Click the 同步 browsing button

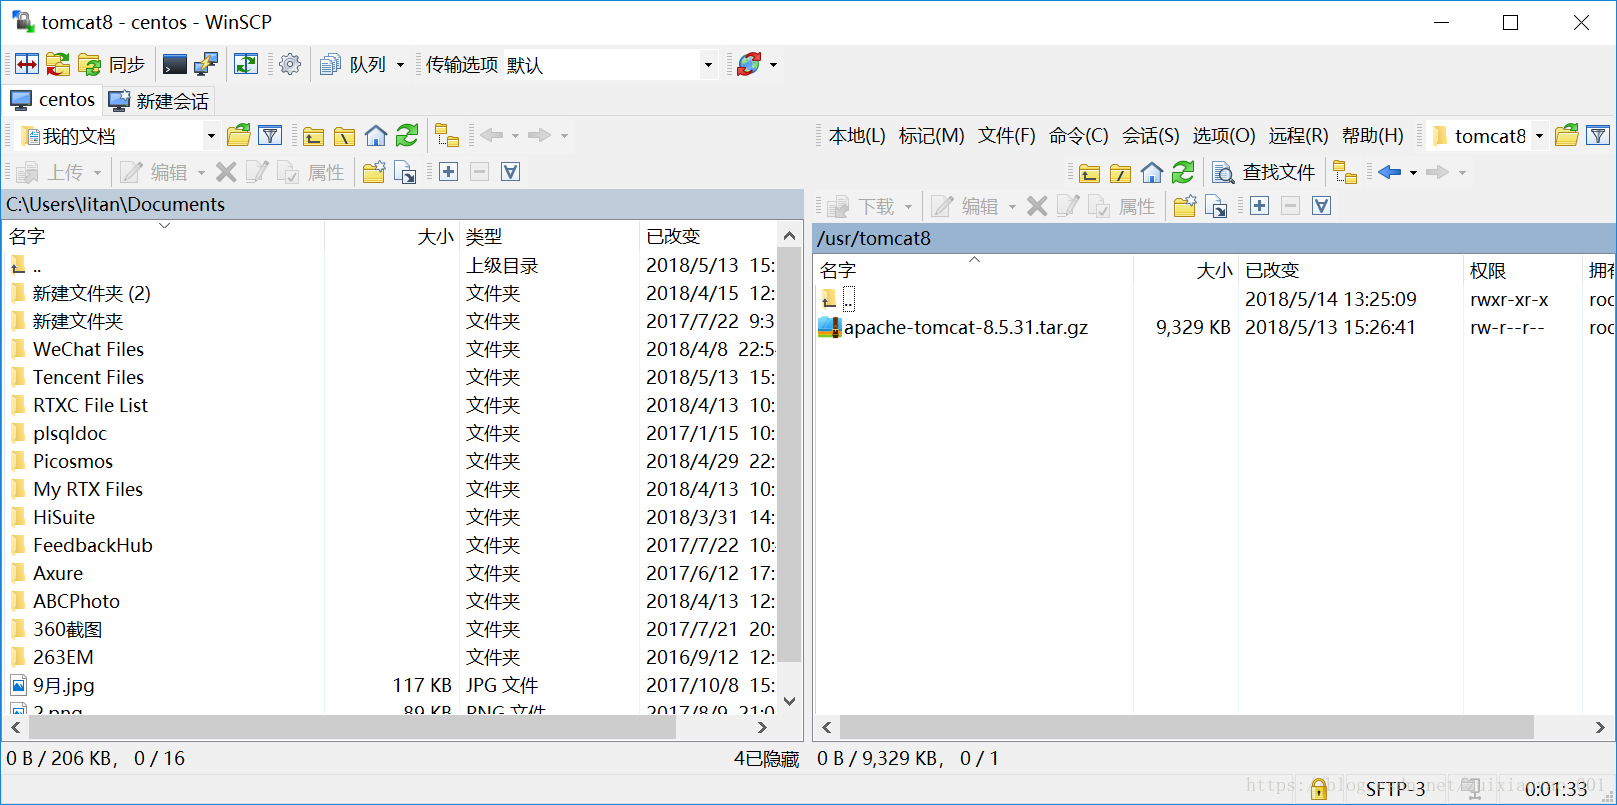coord(112,65)
